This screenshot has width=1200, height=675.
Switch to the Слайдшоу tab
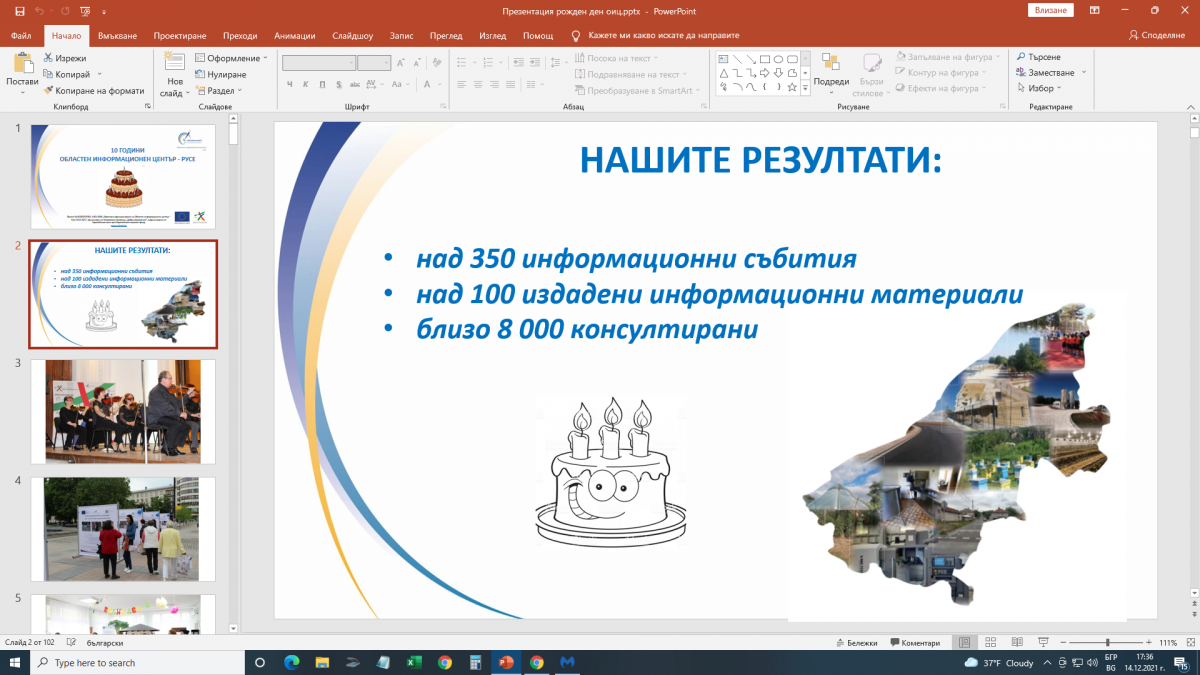[350, 35]
